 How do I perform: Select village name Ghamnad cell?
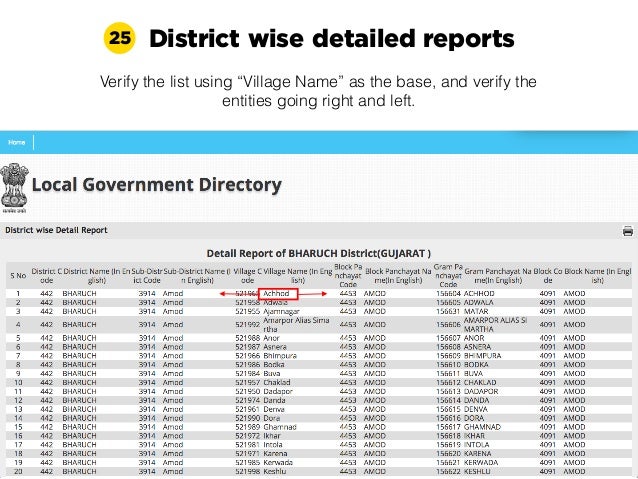coord(280,427)
